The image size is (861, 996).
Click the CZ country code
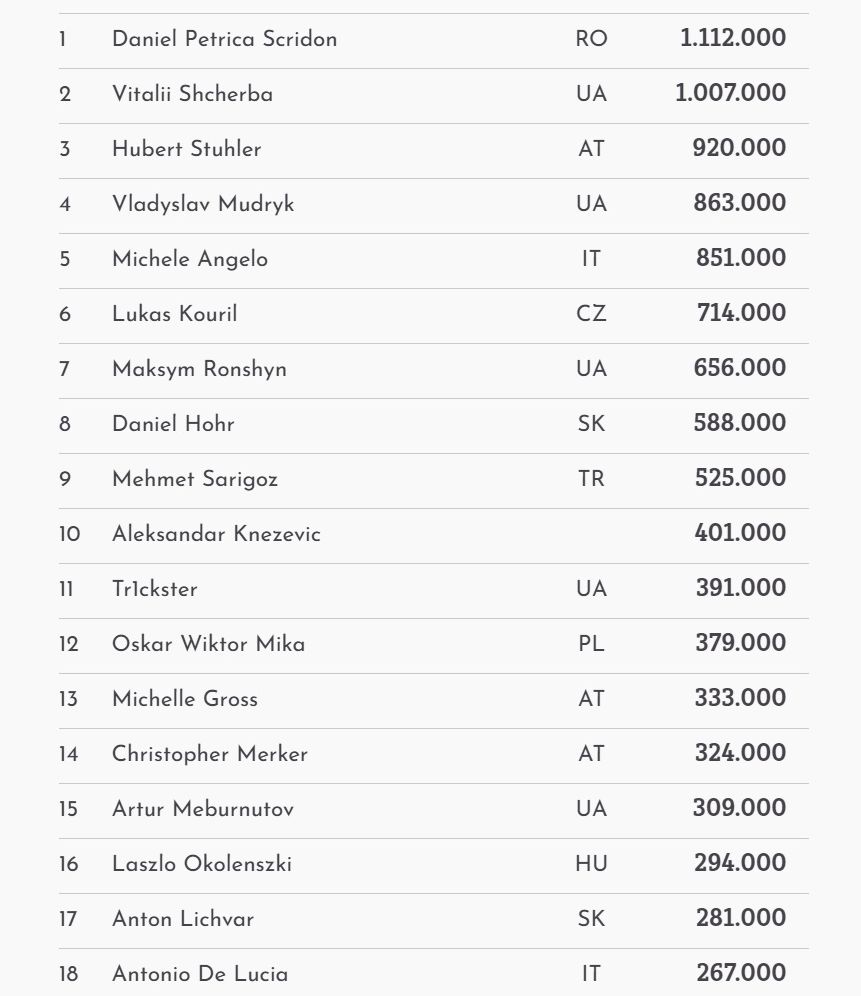coord(591,314)
